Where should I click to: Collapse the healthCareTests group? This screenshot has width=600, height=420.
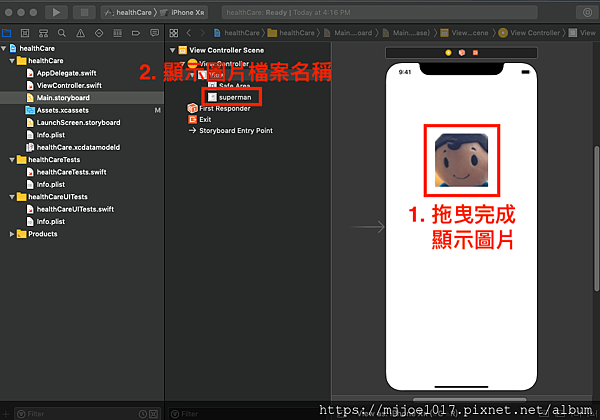[x=12, y=160]
